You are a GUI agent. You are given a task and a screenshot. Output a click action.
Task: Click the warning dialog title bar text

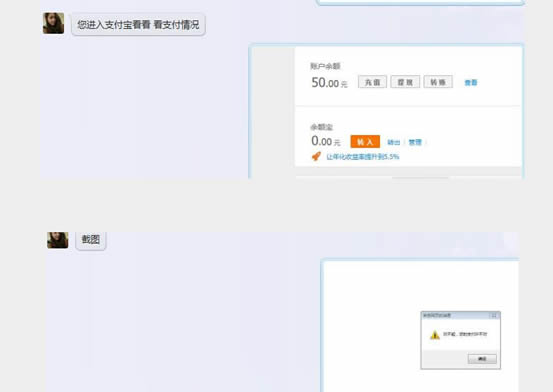[x=437, y=315]
